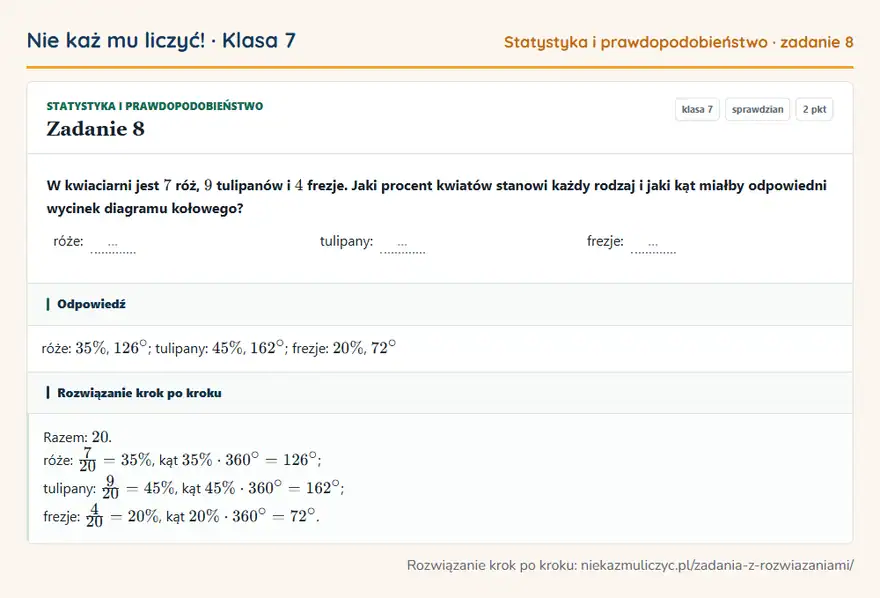
Task: Click the 'klasa 7' tag badge
Action: (697, 109)
